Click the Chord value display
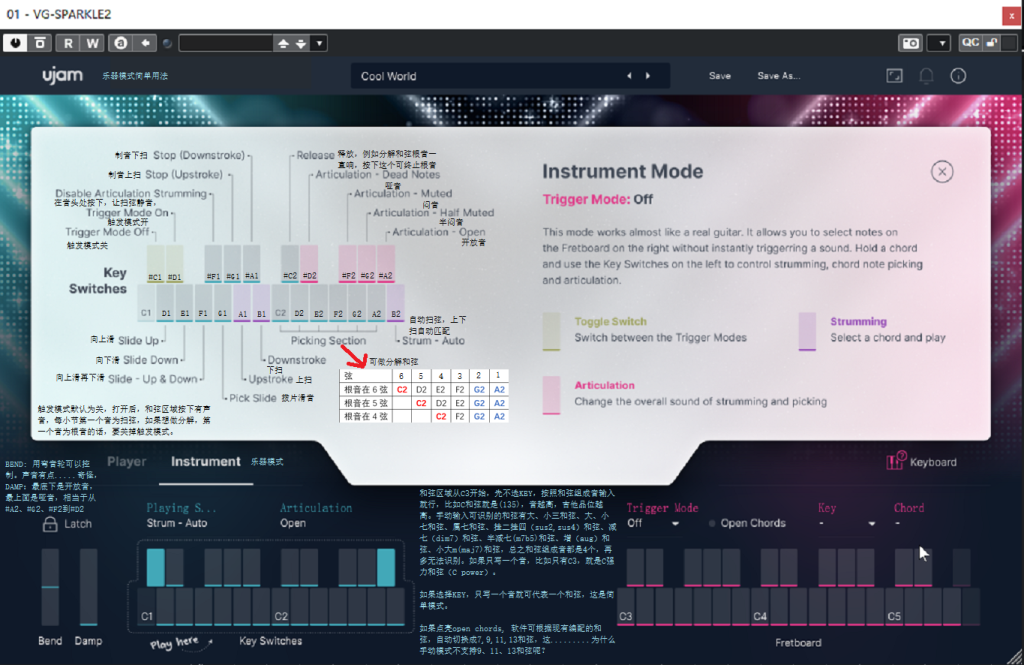 click(x=897, y=523)
